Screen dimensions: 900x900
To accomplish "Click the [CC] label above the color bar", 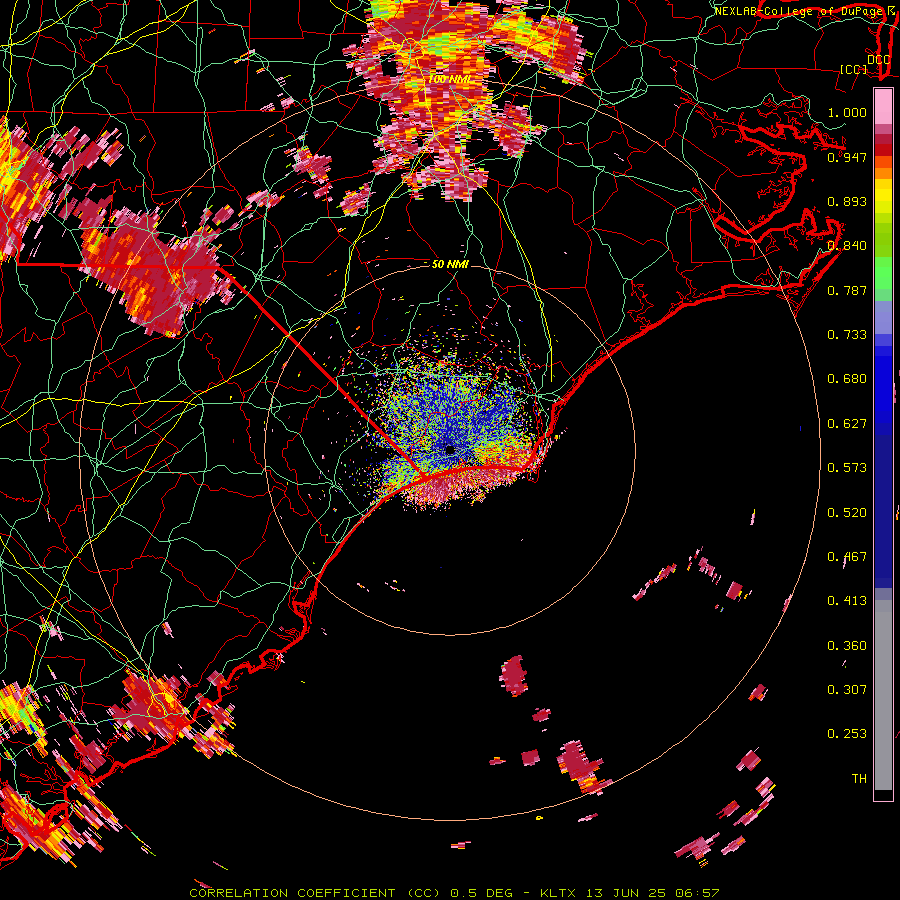I will click(854, 69).
